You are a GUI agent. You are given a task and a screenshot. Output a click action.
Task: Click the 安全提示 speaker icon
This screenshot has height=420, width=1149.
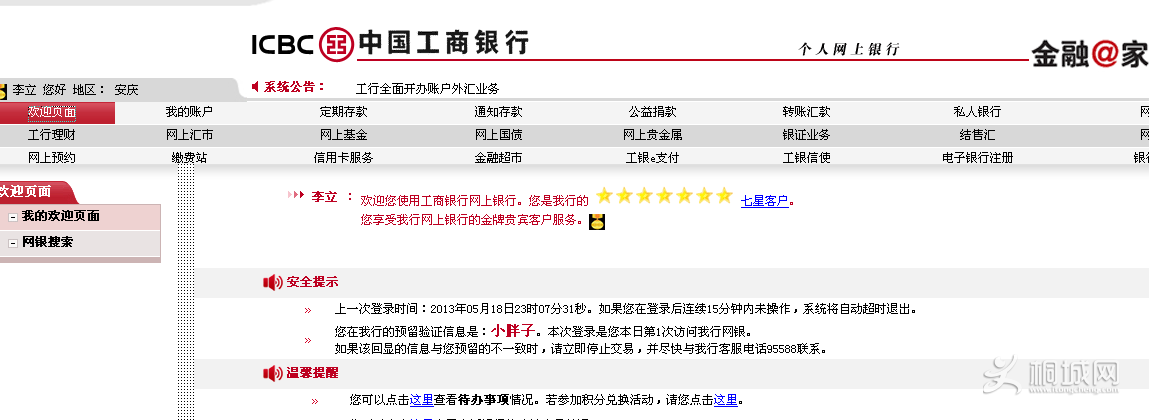click(x=273, y=282)
